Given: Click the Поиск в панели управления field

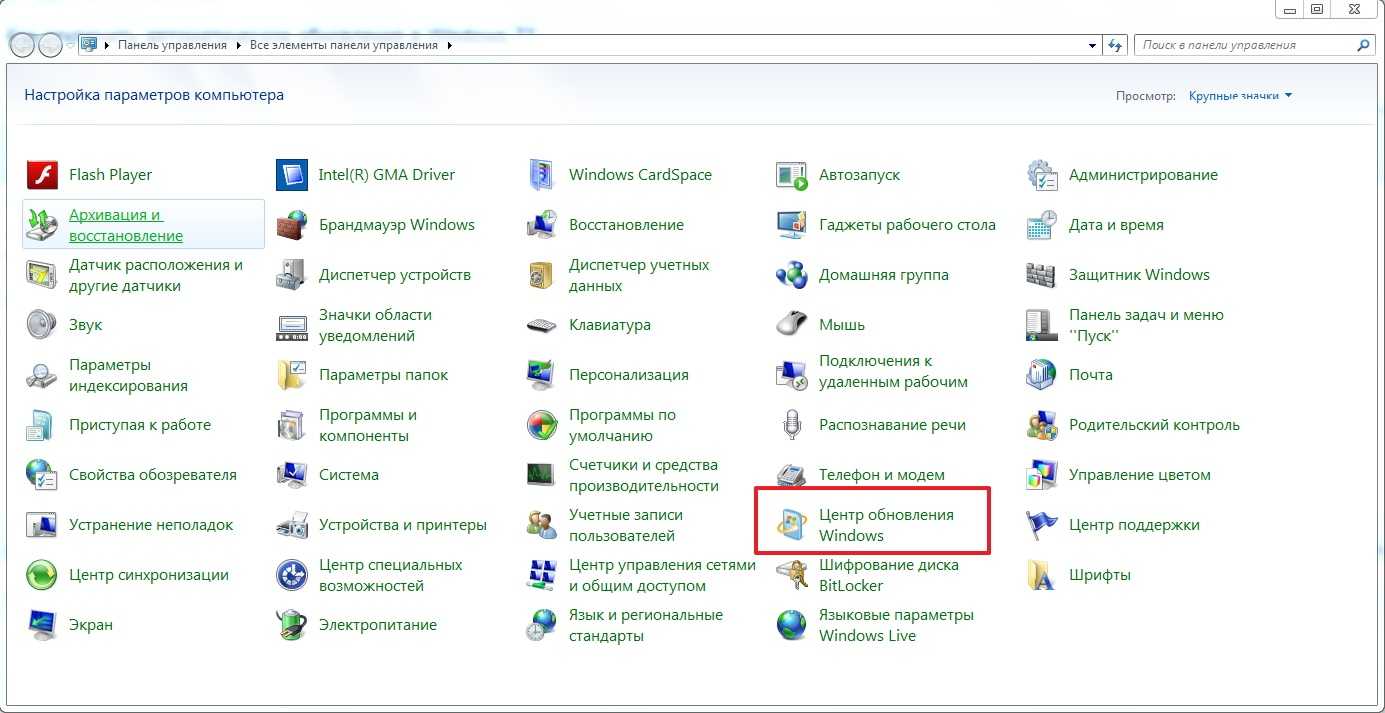Looking at the screenshot, I should [x=1245, y=45].
